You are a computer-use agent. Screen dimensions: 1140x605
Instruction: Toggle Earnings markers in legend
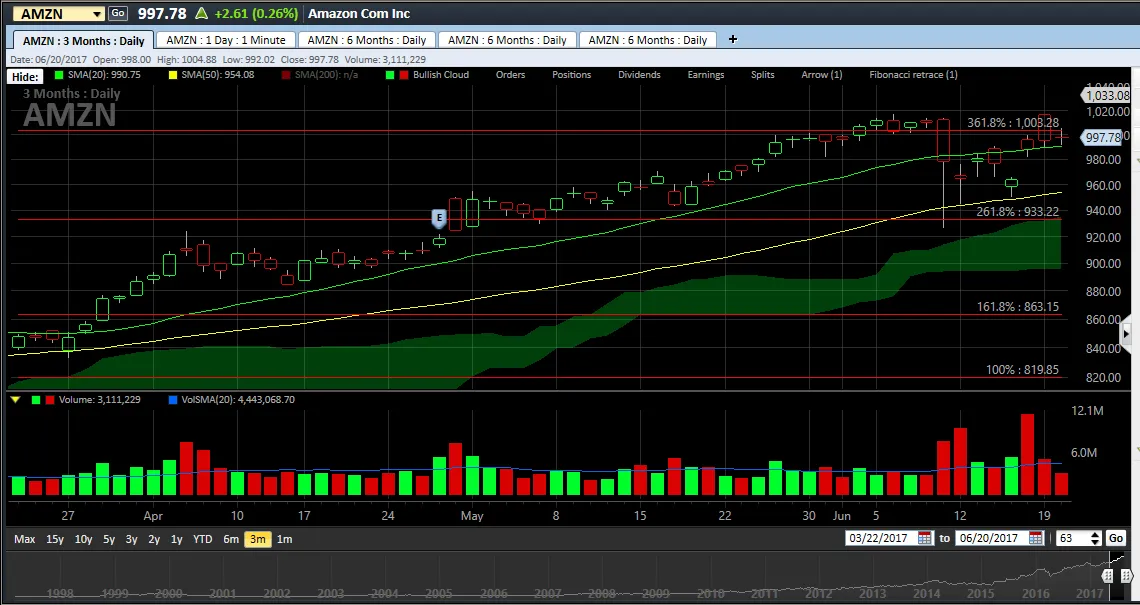pos(706,75)
